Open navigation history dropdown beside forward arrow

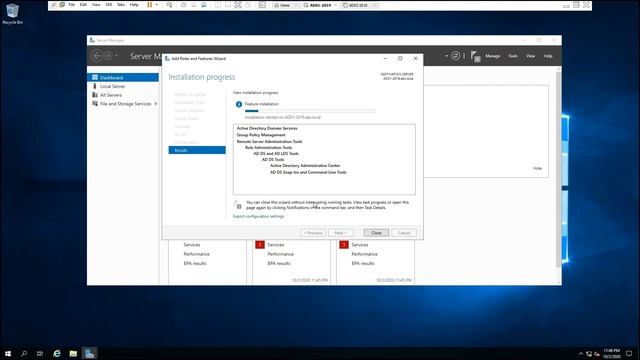pyautogui.click(x=116, y=56)
